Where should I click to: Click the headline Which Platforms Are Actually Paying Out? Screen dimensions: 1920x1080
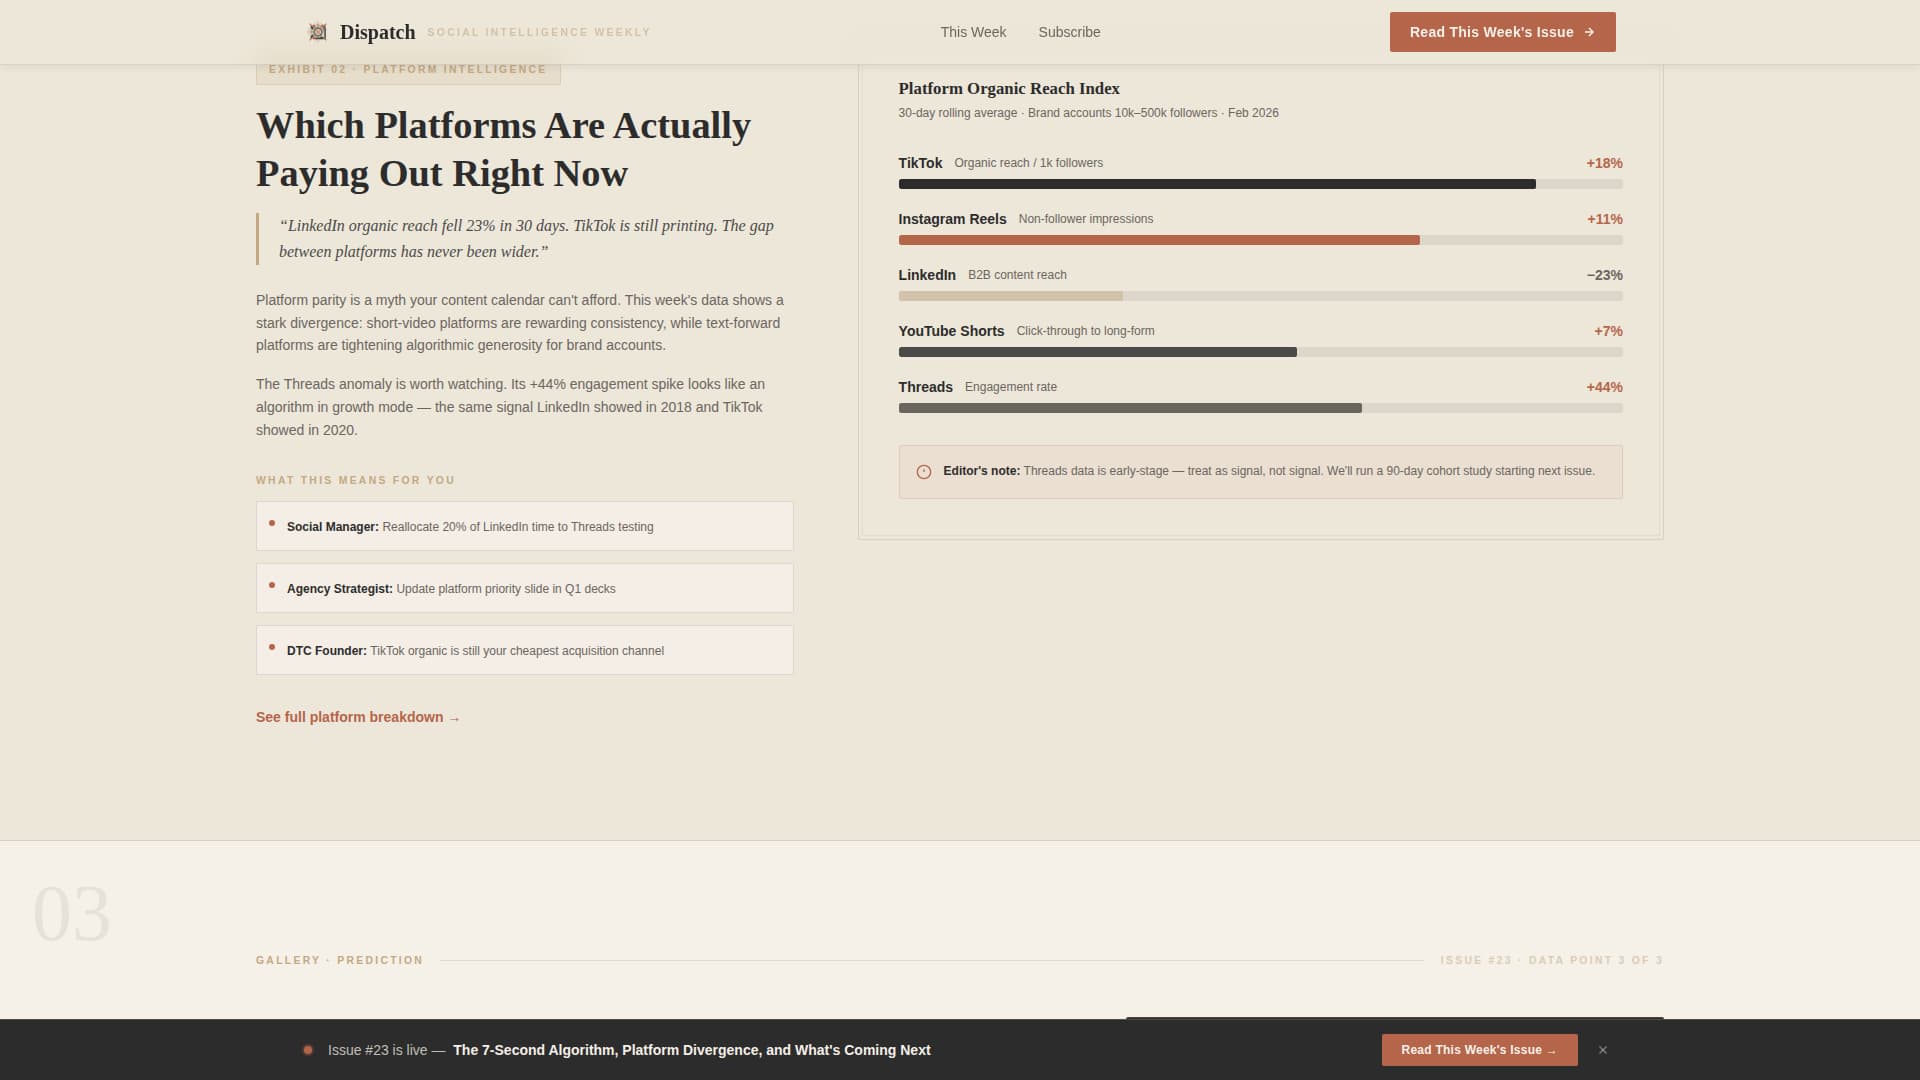coord(503,149)
